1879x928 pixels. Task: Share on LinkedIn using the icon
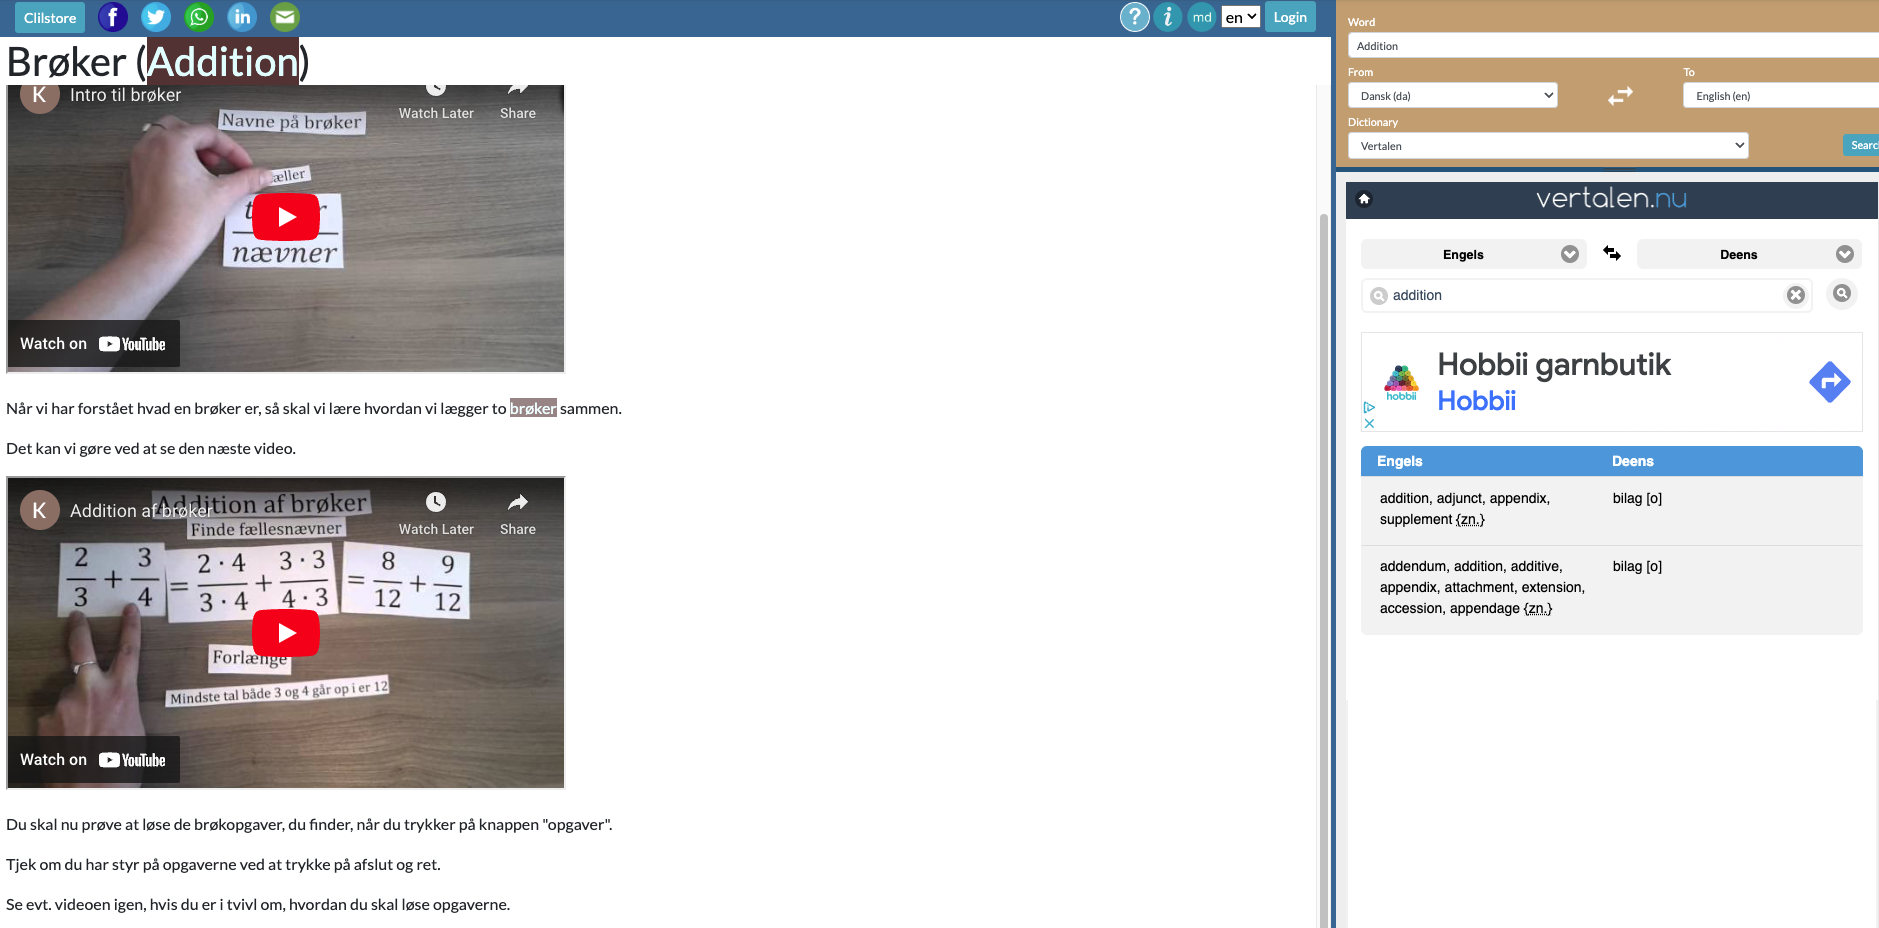click(242, 17)
